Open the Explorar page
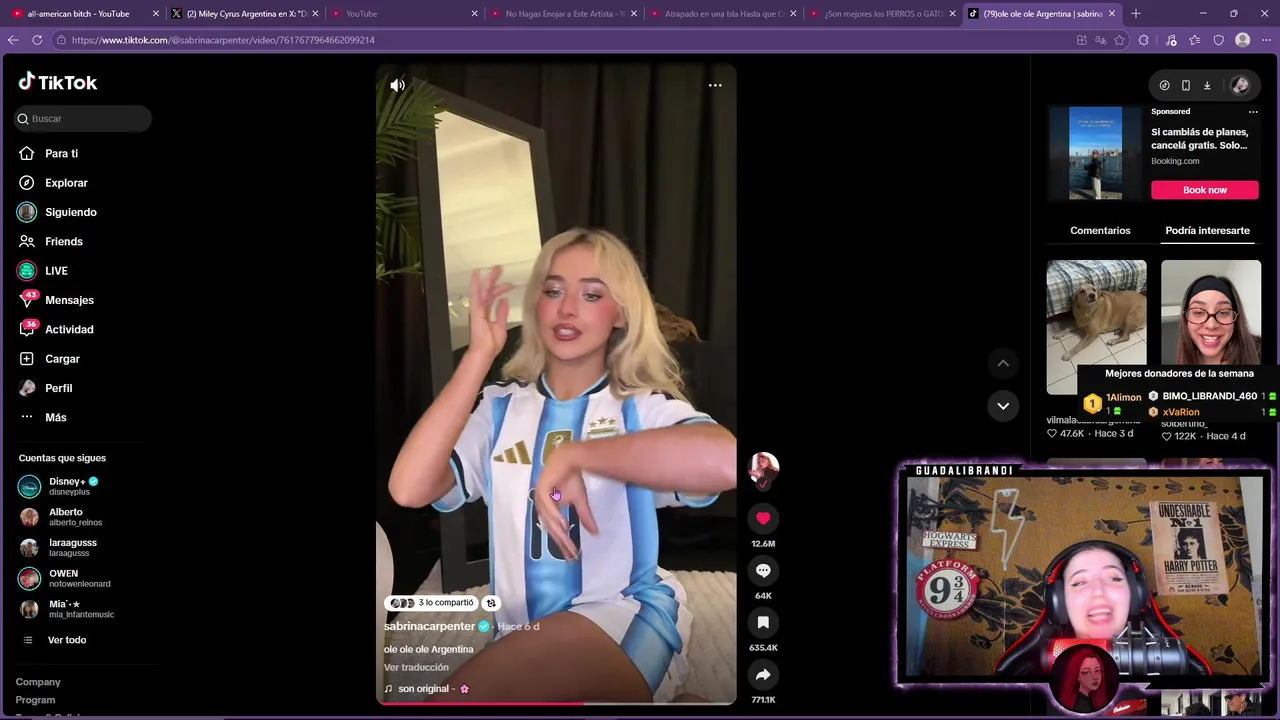Viewport: 1280px width, 720px height. tap(66, 183)
